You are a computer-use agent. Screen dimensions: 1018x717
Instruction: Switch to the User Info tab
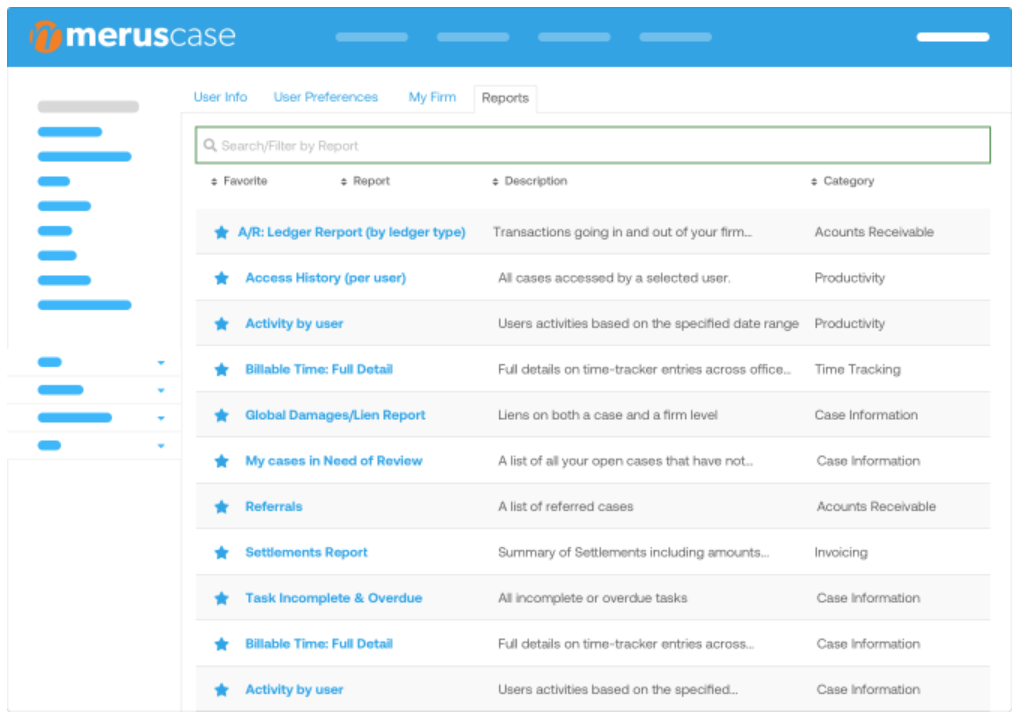pos(220,97)
